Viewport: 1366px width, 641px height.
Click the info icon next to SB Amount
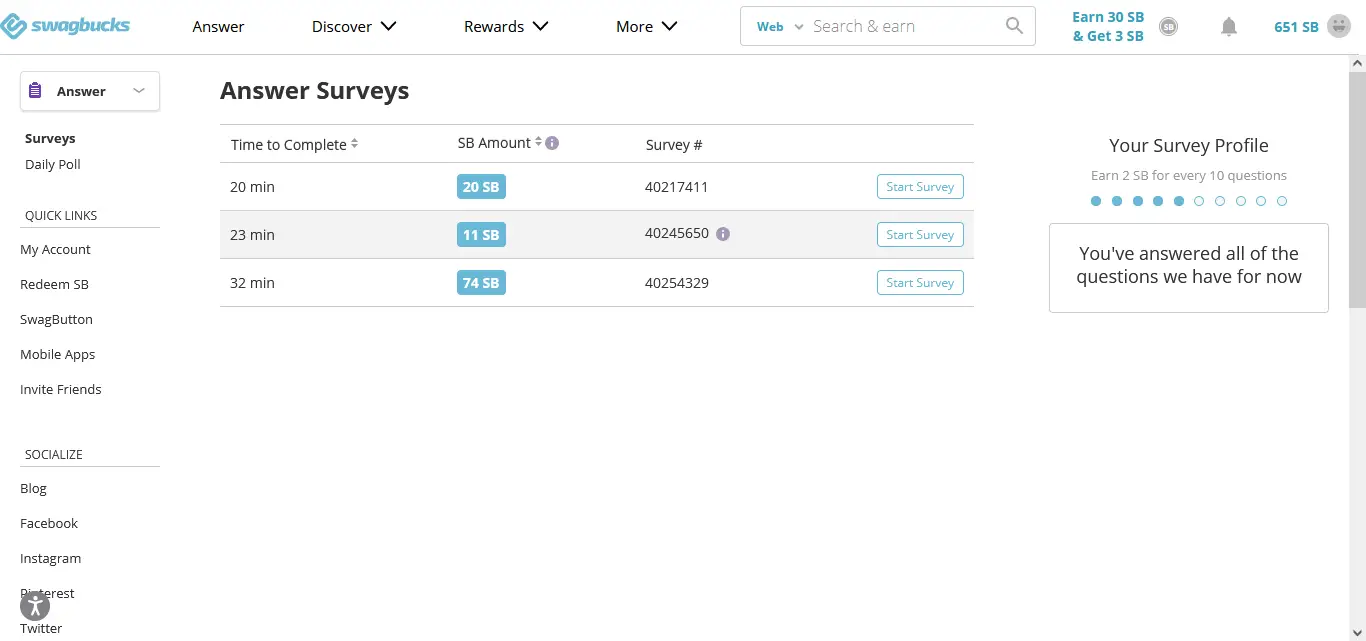pyautogui.click(x=552, y=142)
